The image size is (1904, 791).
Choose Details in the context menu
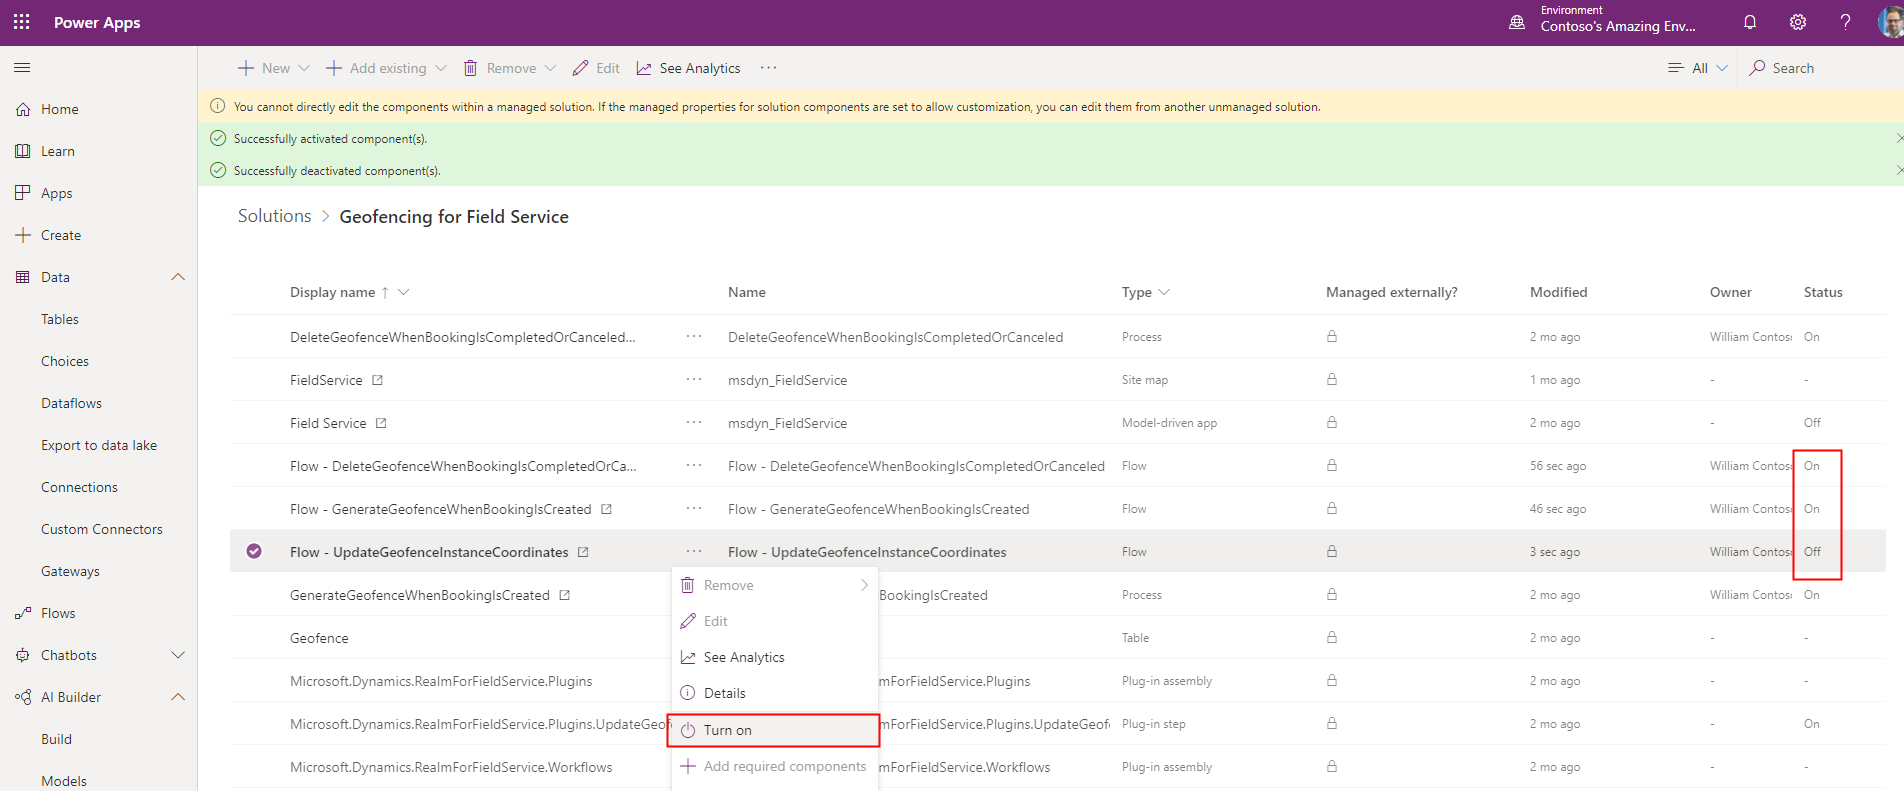click(x=775, y=693)
